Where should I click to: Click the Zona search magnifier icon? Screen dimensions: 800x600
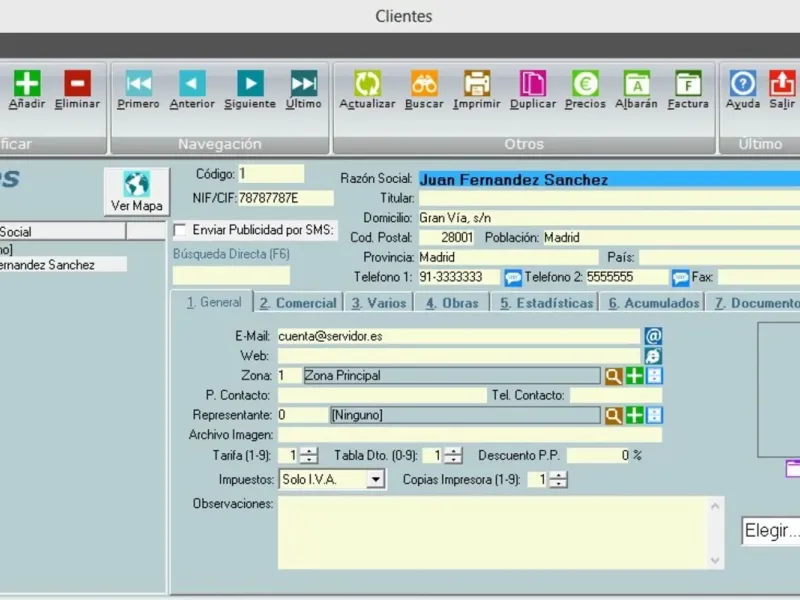613,376
